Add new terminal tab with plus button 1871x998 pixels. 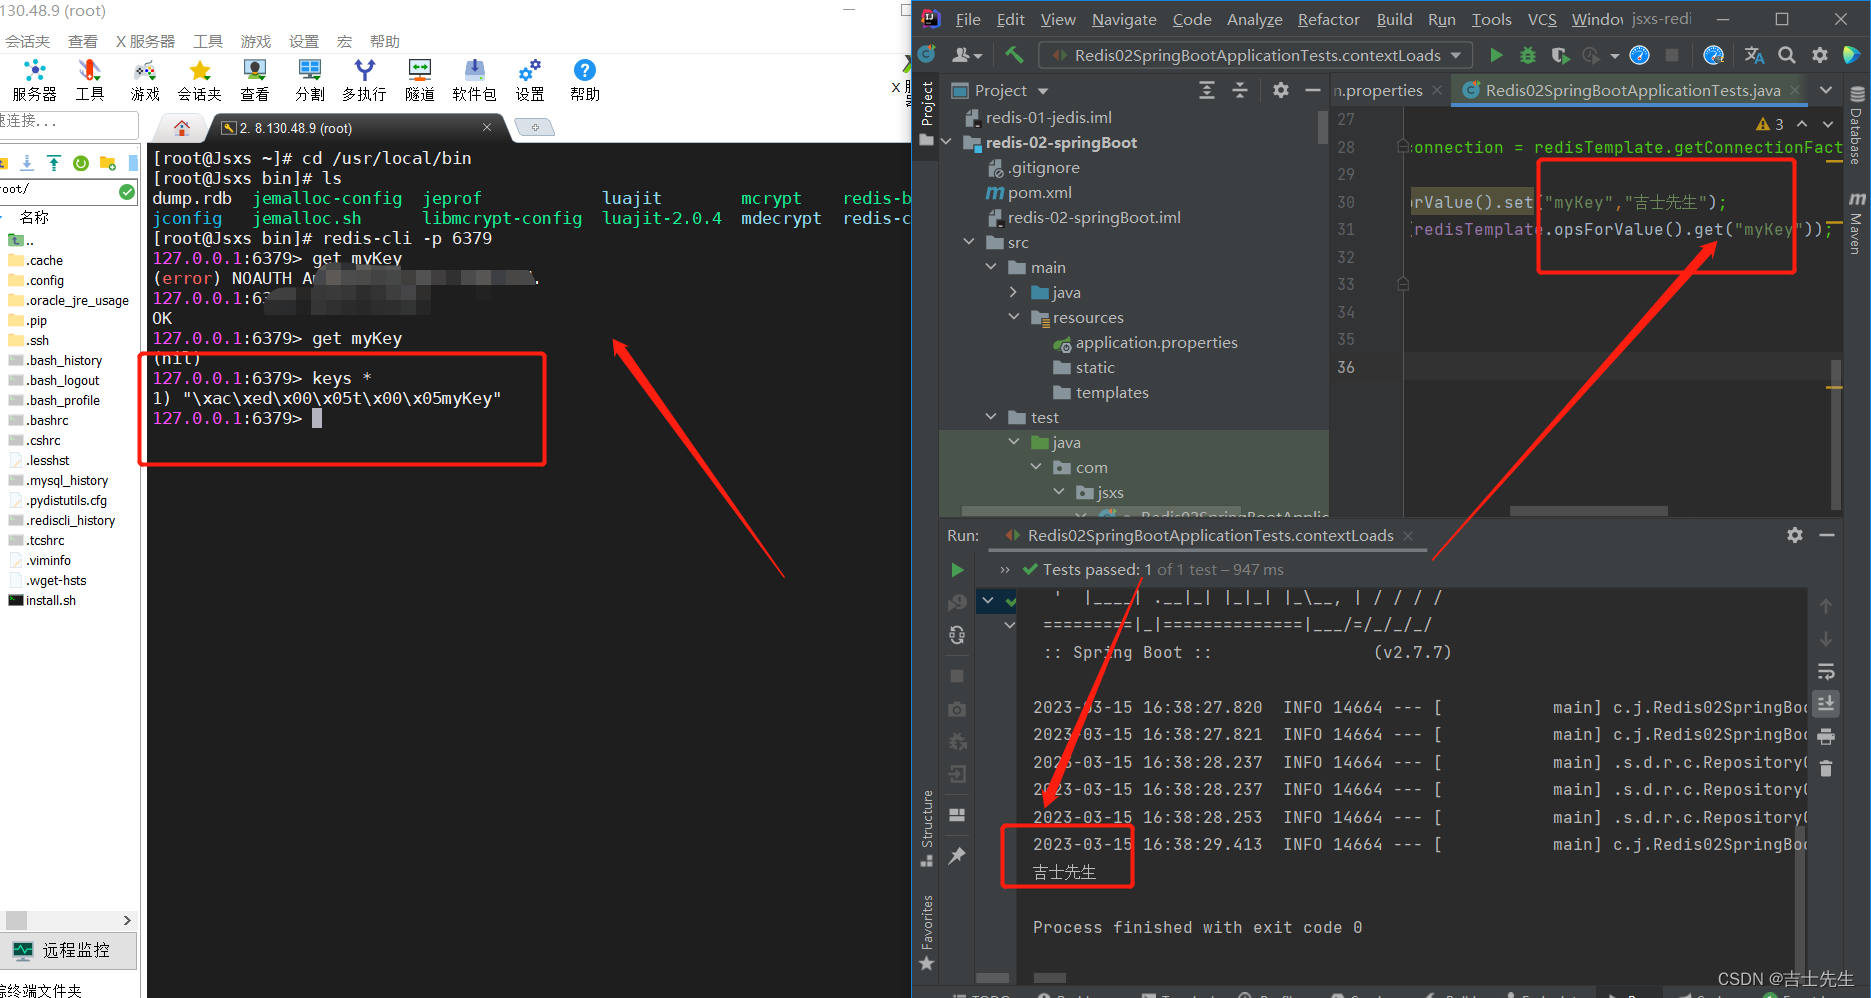click(535, 127)
